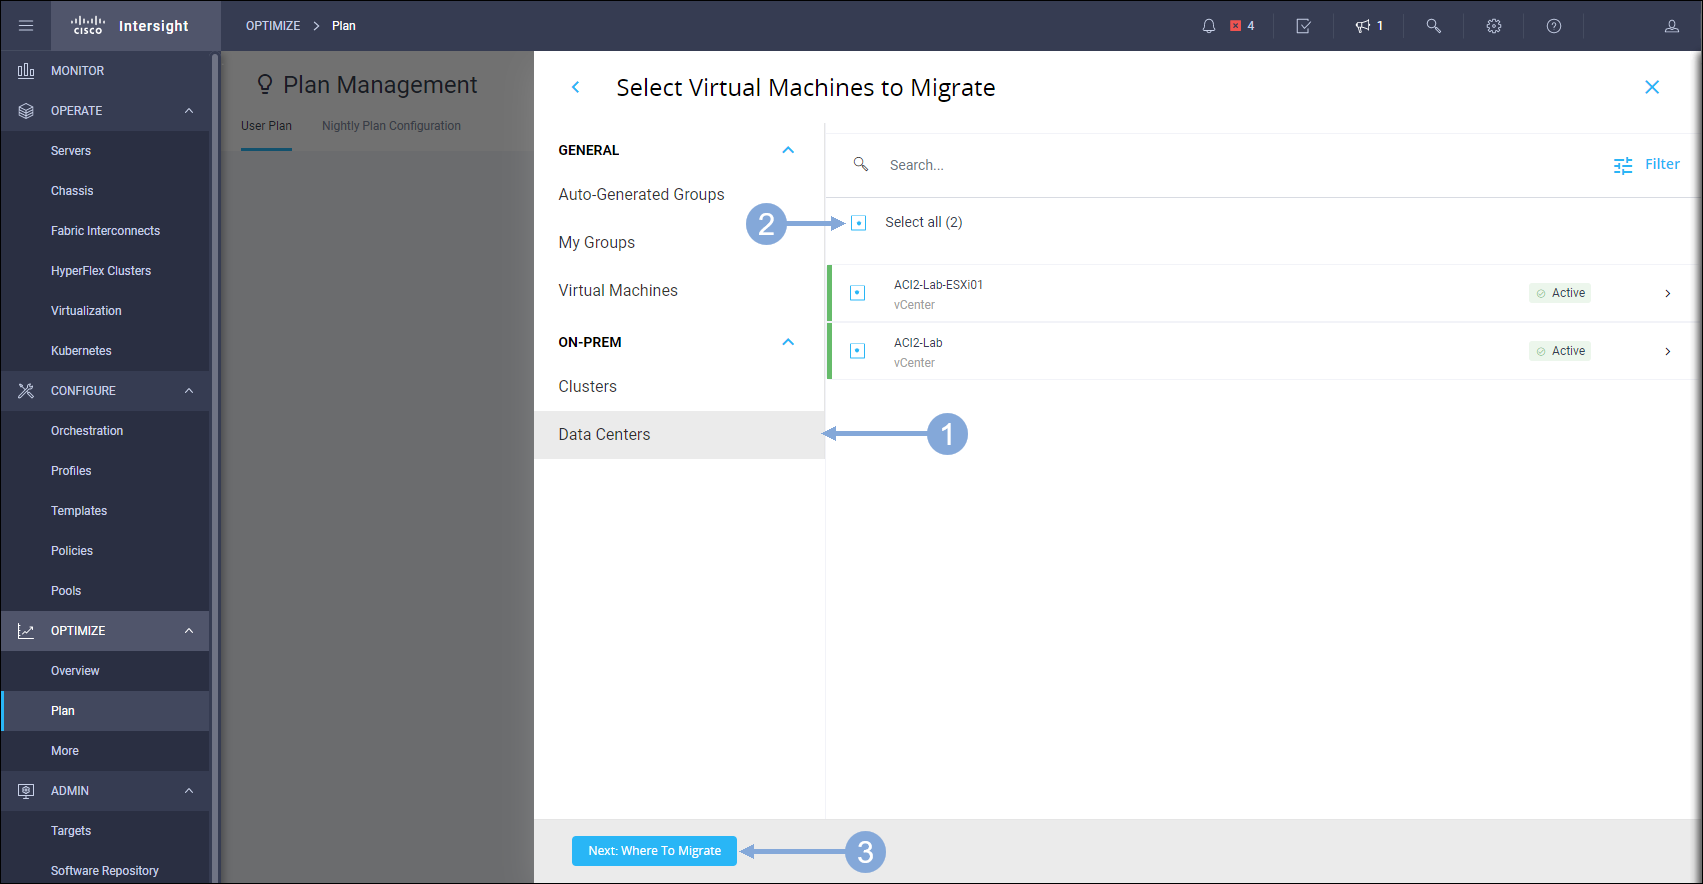Open Software Repository under ADMIN
This screenshot has width=1703, height=884.
pyautogui.click(x=105, y=871)
